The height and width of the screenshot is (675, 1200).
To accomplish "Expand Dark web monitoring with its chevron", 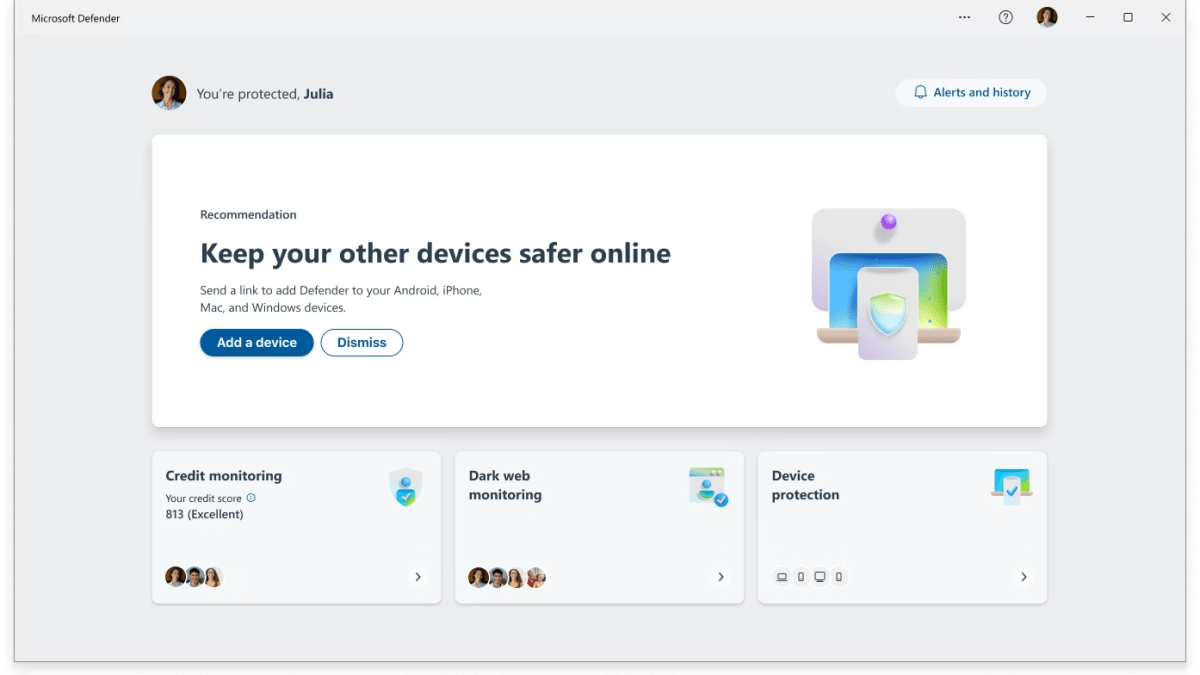I will [721, 577].
